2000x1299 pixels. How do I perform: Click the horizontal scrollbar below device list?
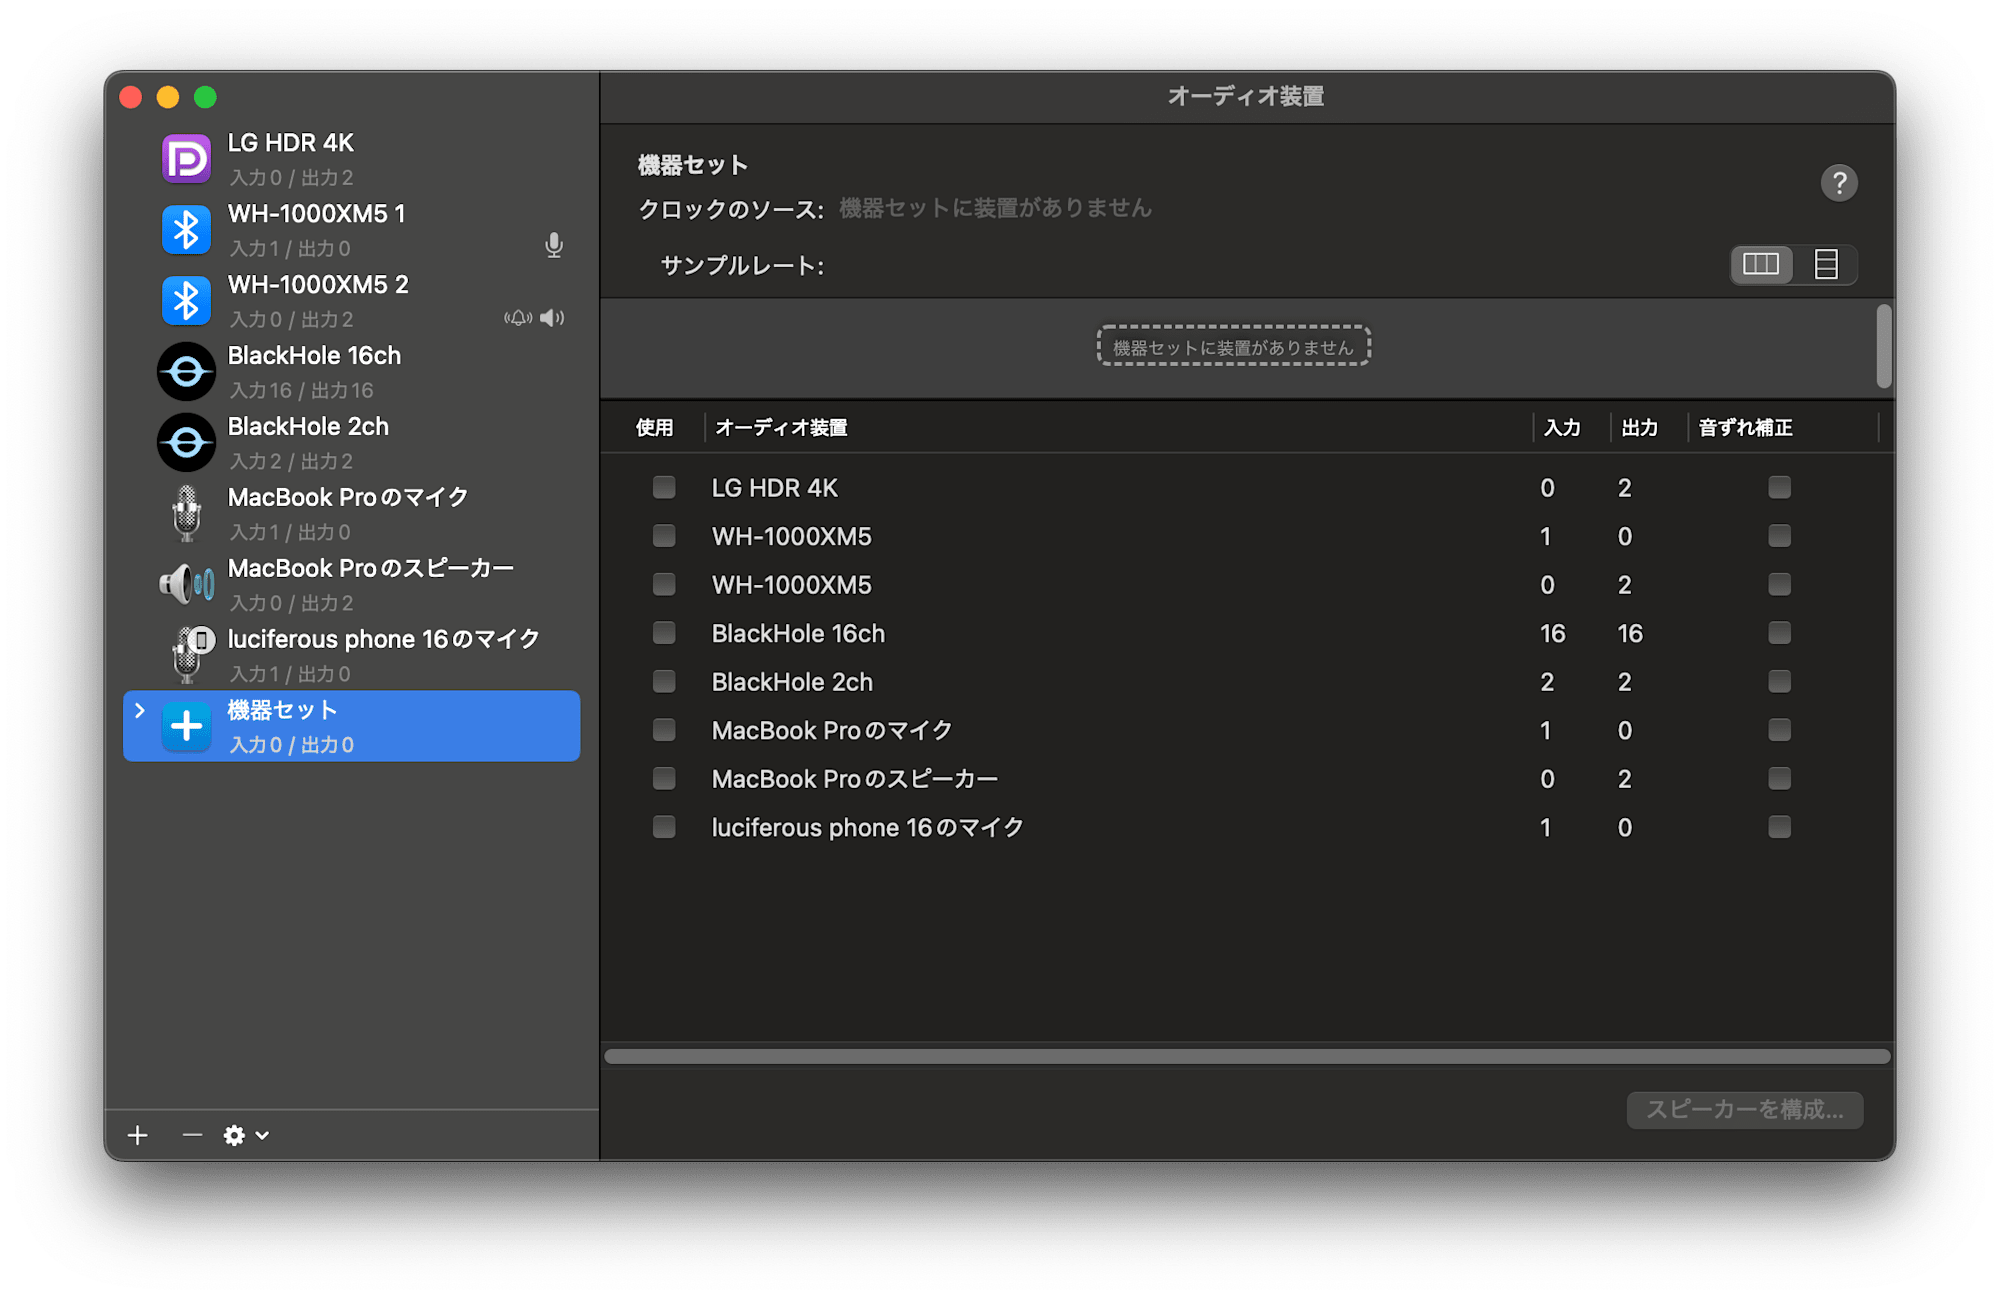point(1246,1057)
